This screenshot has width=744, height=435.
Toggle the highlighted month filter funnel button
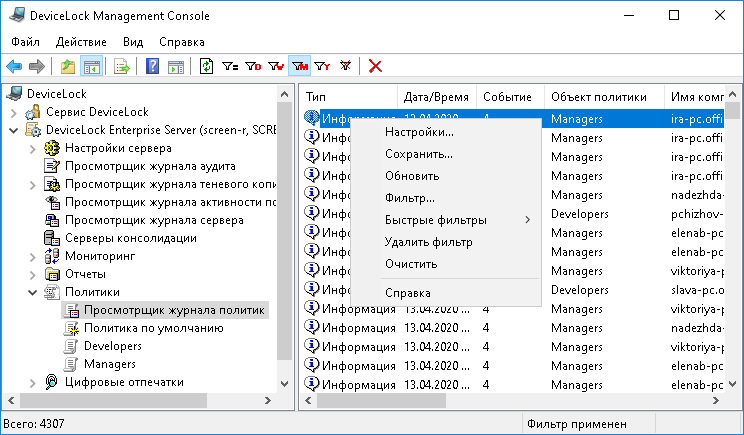(299, 67)
